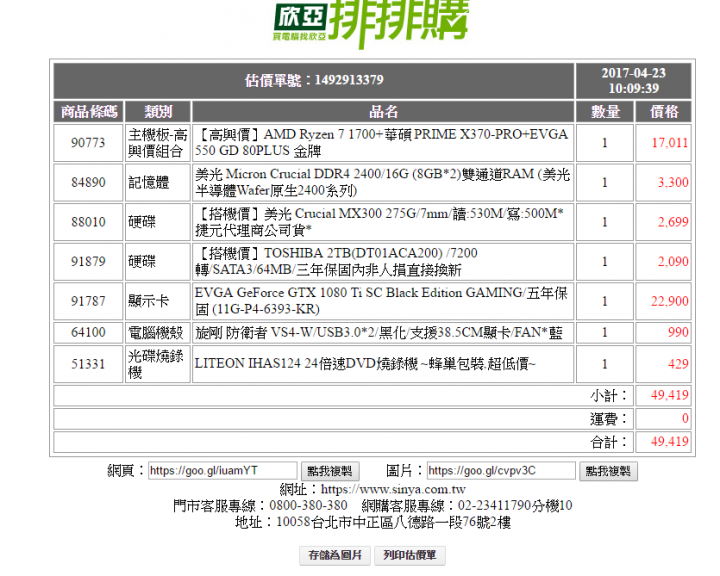Click the address 台北市中正區八德路一段76號2樓

pyautogui.click(x=411, y=522)
